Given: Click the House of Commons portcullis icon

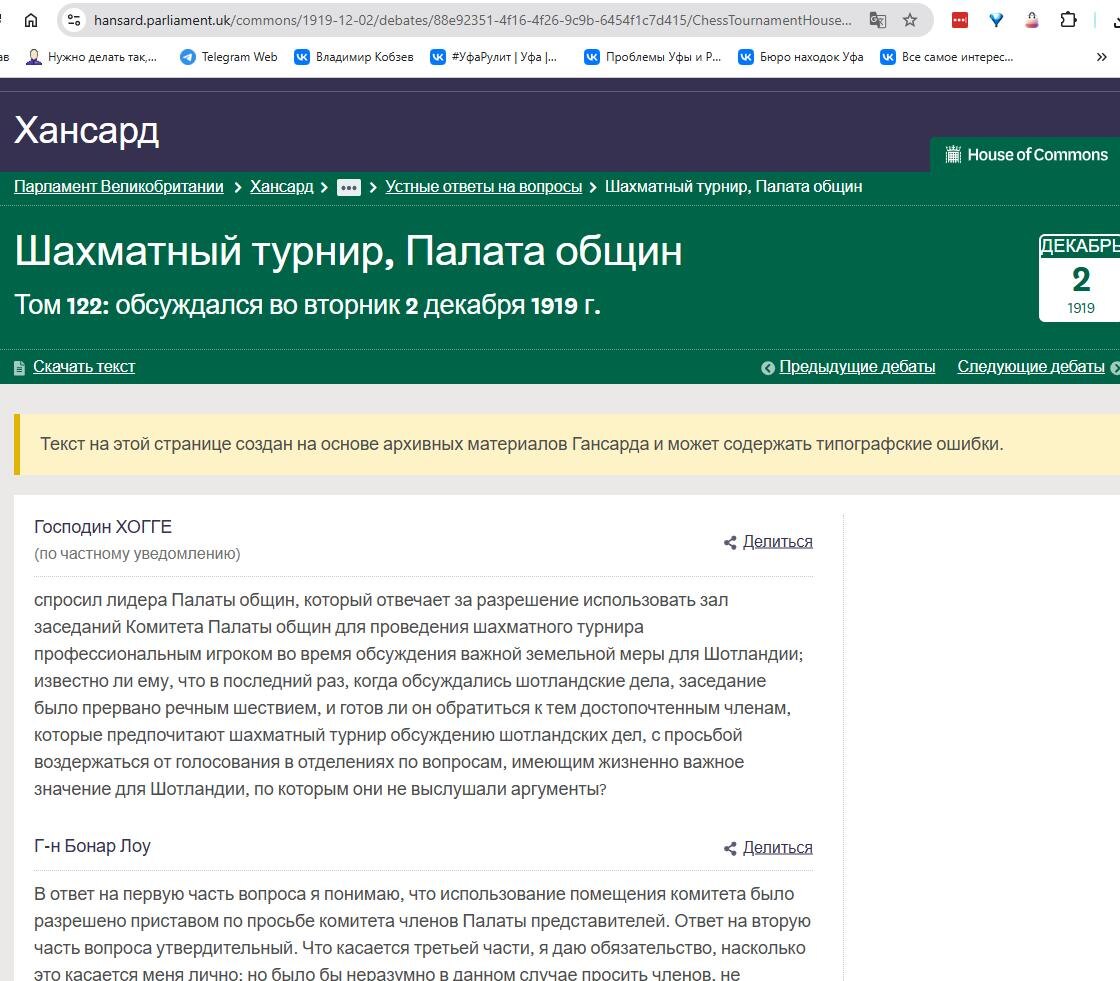Looking at the screenshot, I should click(953, 154).
